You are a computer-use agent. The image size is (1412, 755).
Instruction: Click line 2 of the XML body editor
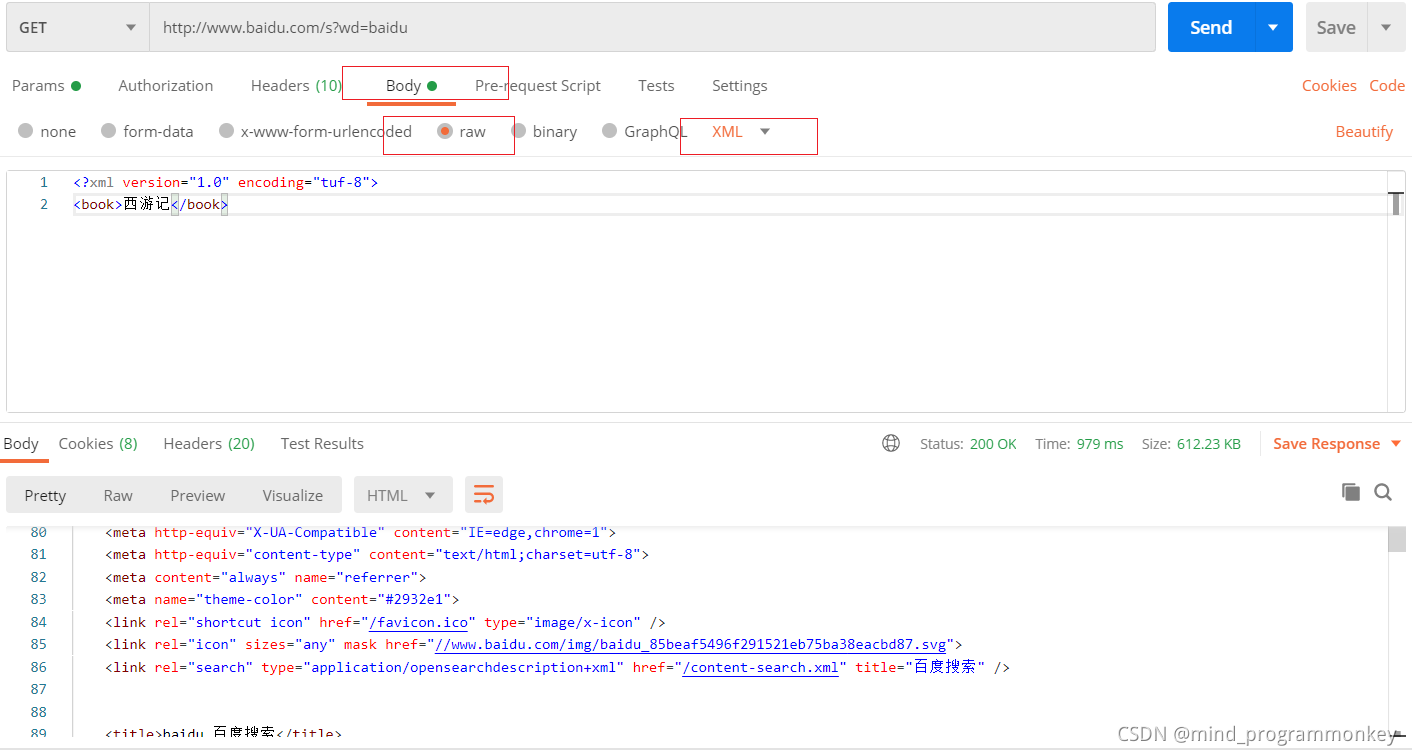tap(730, 204)
